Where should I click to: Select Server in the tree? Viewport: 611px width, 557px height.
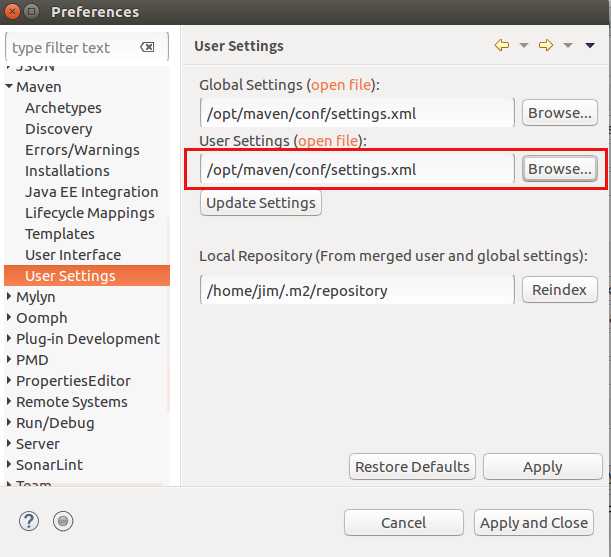[38, 444]
